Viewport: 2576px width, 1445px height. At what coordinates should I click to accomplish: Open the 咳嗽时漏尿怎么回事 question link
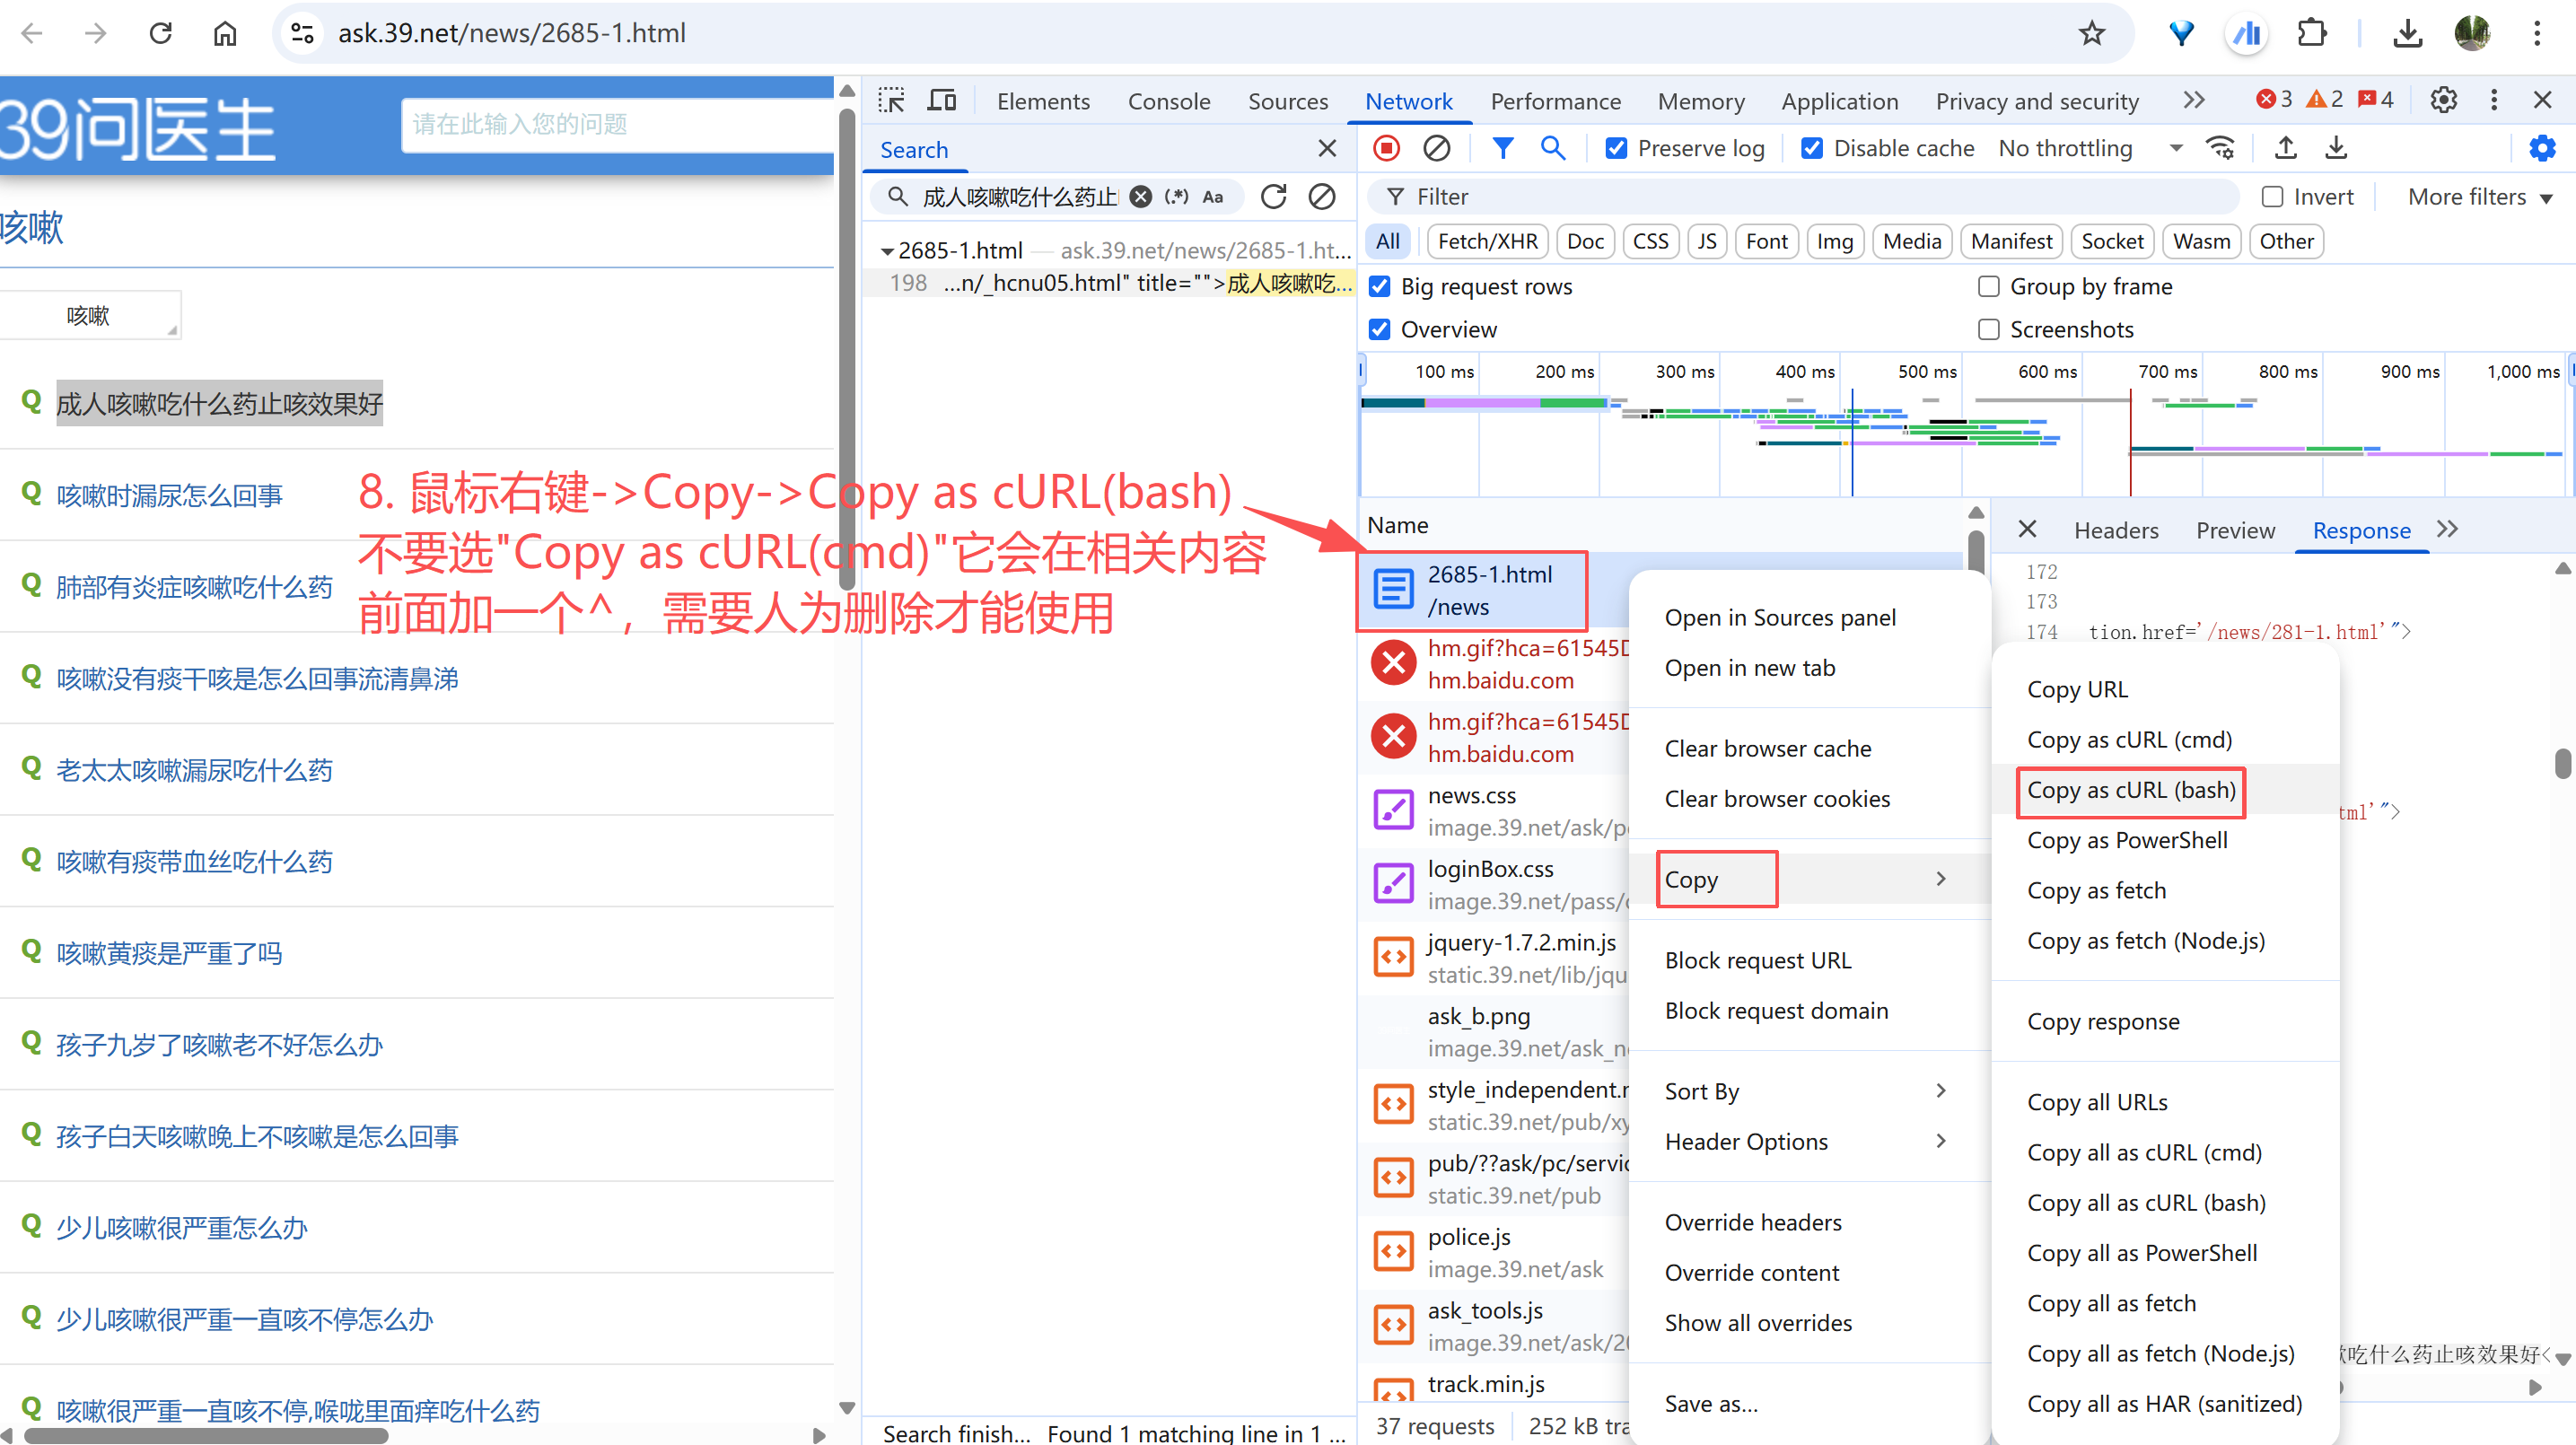click(x=170, y=495)
